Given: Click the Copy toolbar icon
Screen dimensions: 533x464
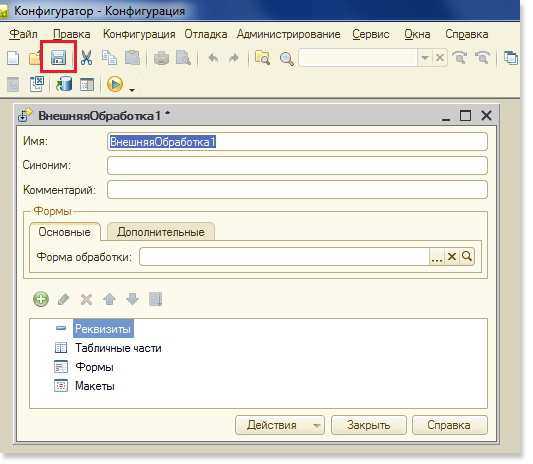Looking at the screenshot, I should point(109,57).
